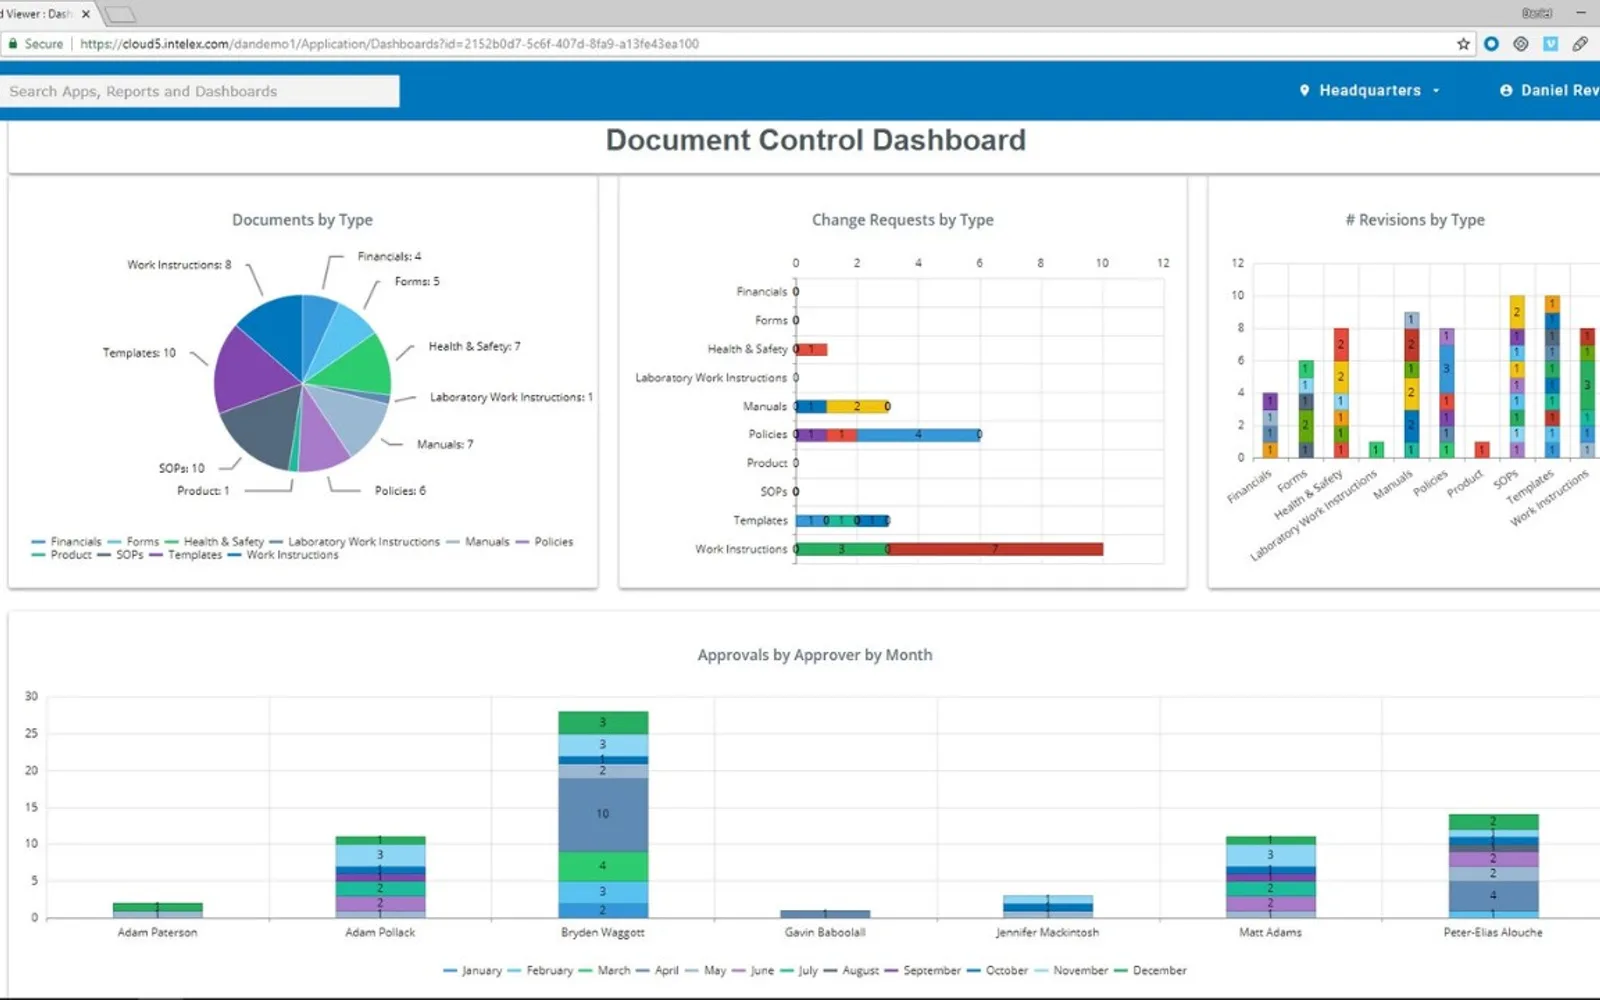
Task: Select the browser address bar URL
Action: click(389, 44)
